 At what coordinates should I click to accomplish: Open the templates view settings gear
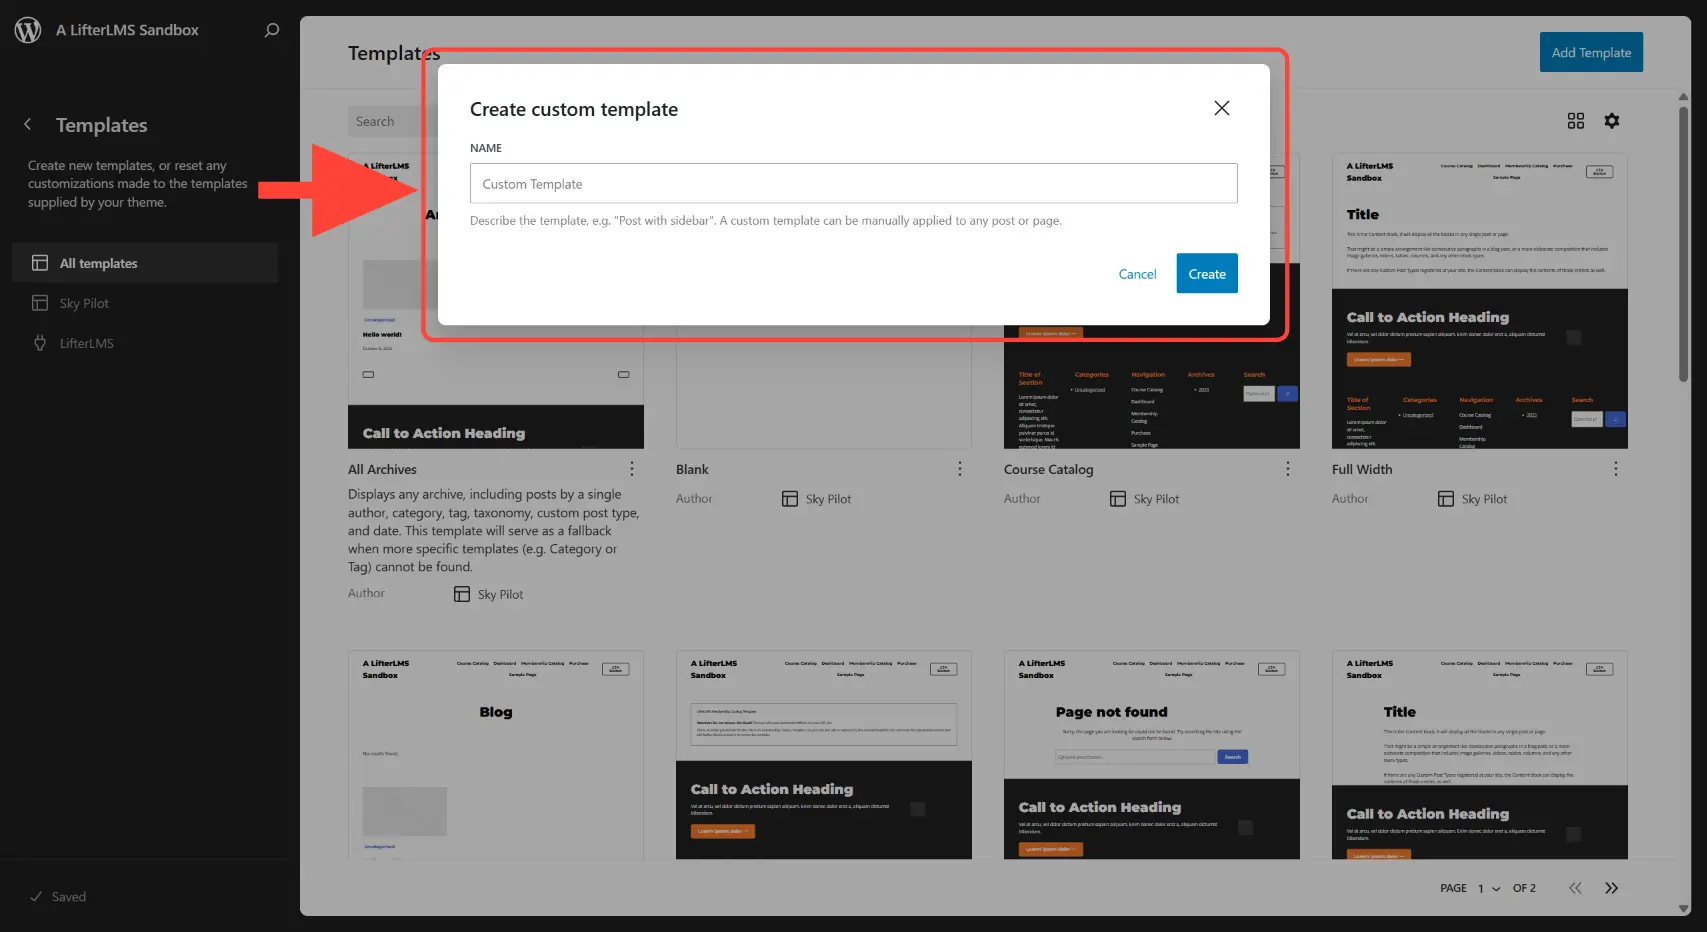click(1612, 120)
